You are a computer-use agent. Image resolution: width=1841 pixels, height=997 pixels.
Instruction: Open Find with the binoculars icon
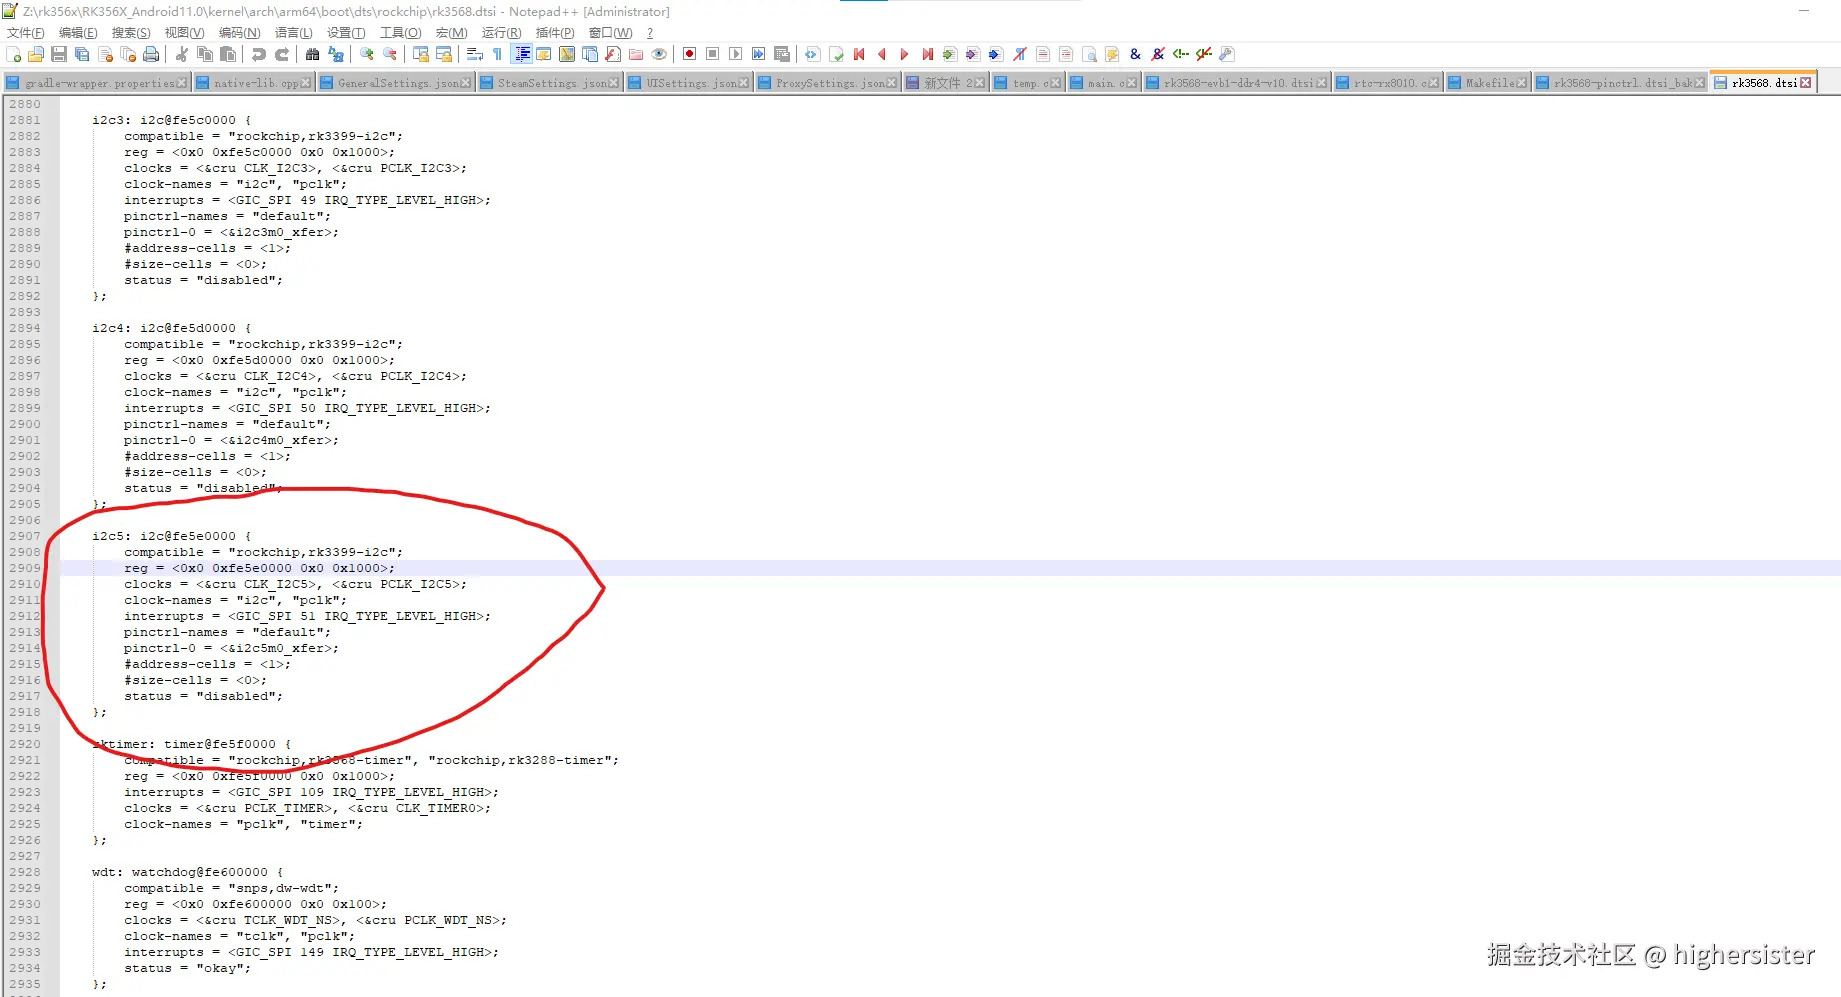[x=313, y=54]
